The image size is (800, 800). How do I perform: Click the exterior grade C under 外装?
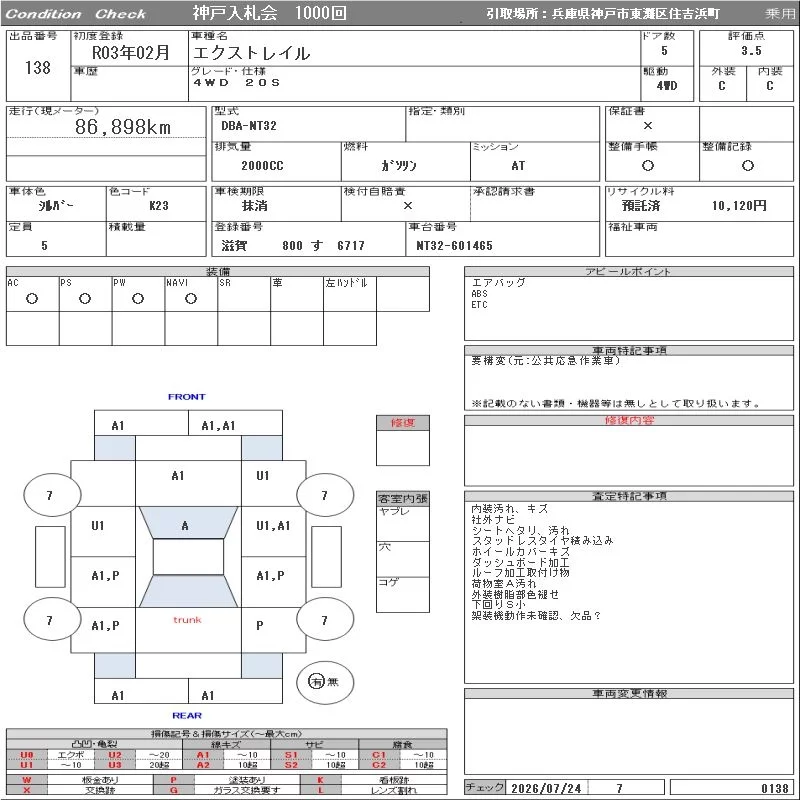click(x=722, y=86)
